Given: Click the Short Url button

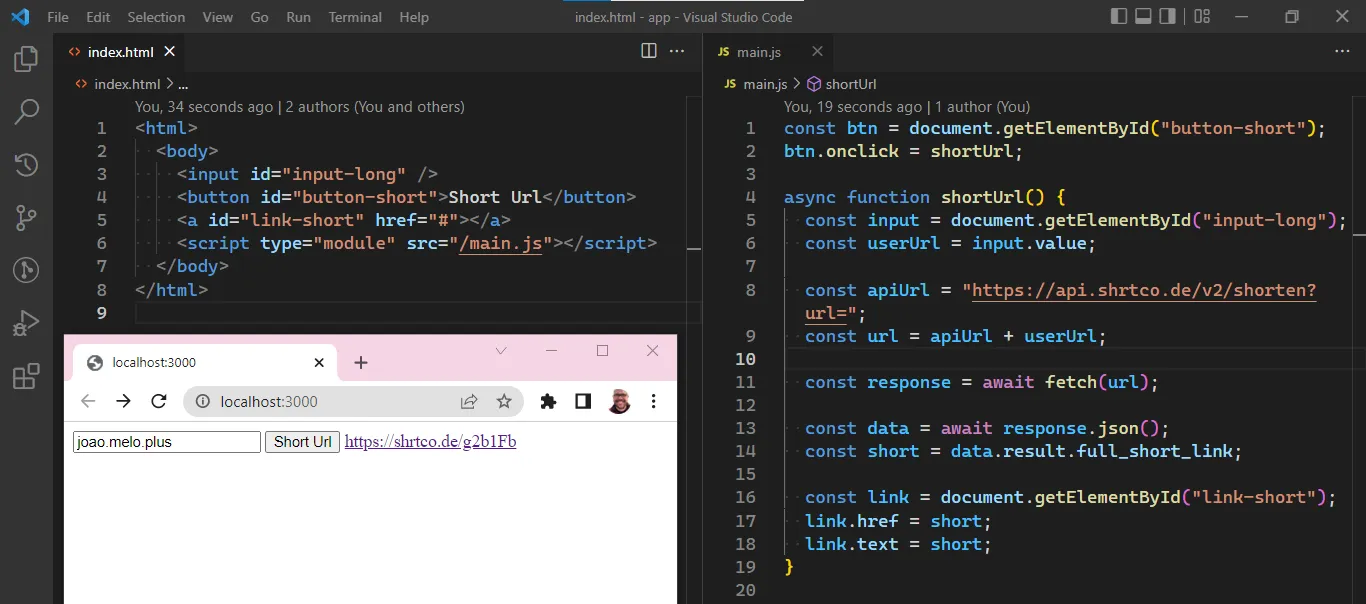Looking at the screenshot, I should 302,442.
